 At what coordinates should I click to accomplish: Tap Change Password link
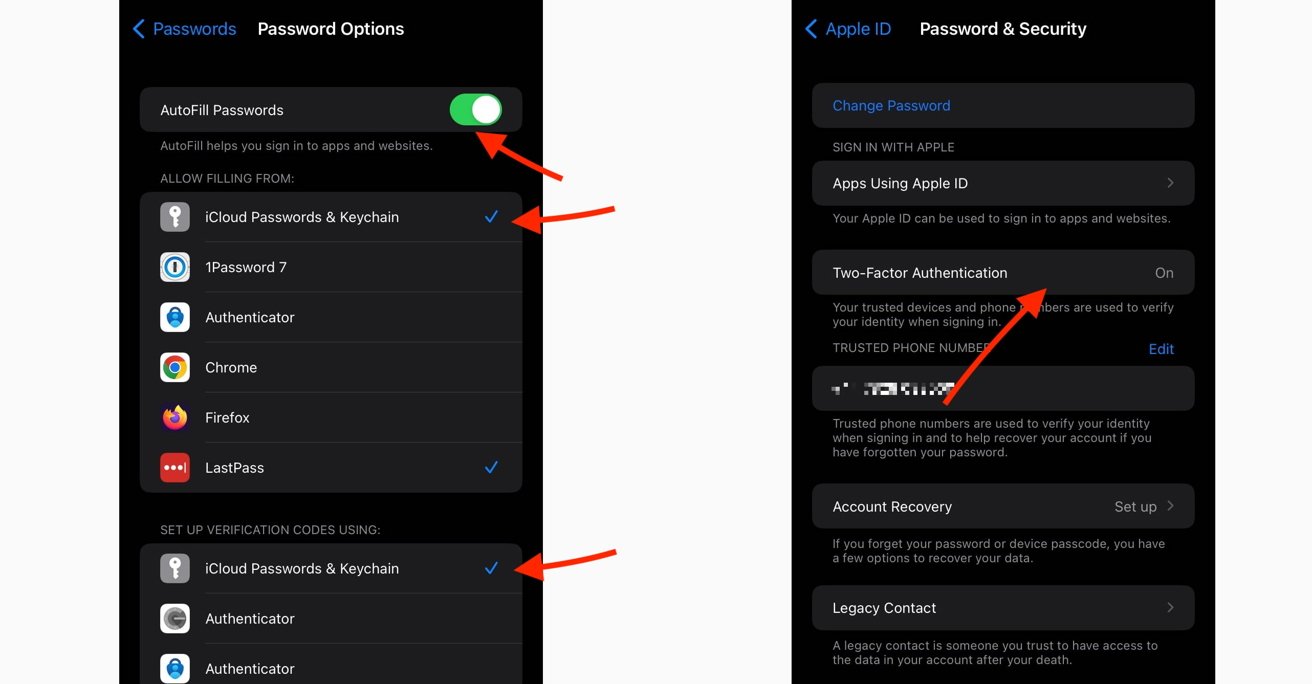point(891,105)
